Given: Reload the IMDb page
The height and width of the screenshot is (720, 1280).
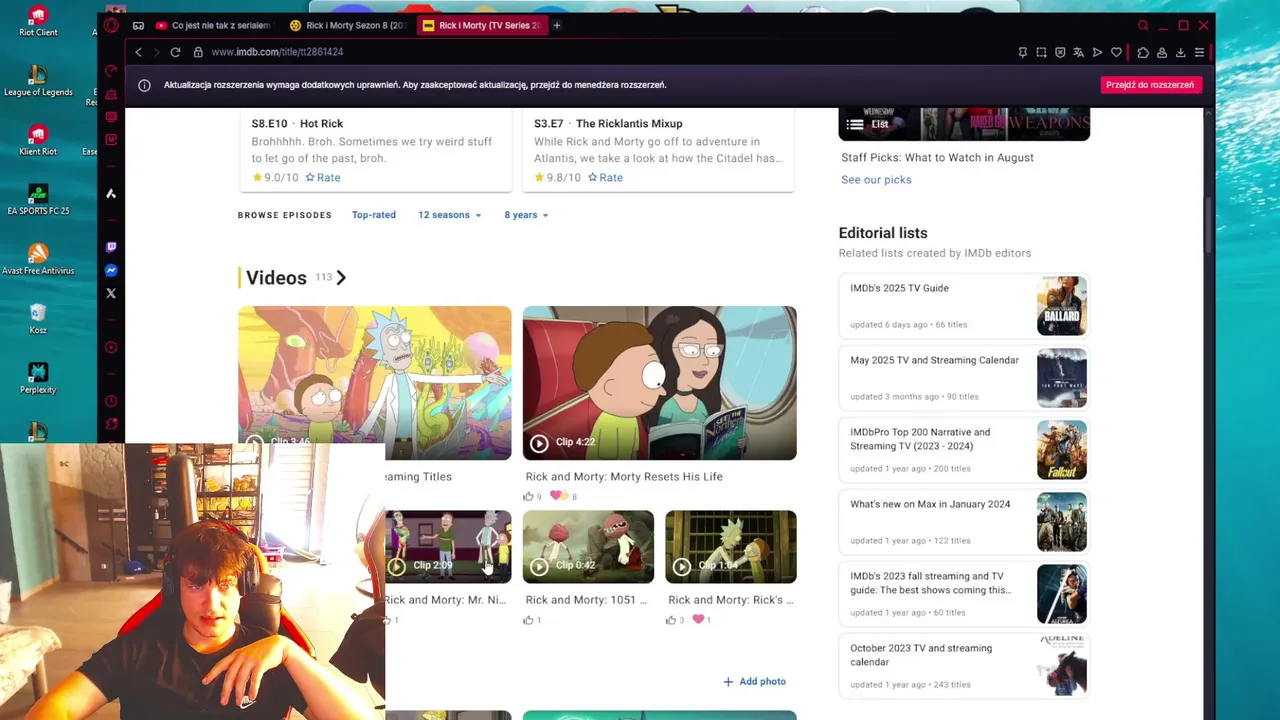Looking at the screenshot, I should pos(175,52).
